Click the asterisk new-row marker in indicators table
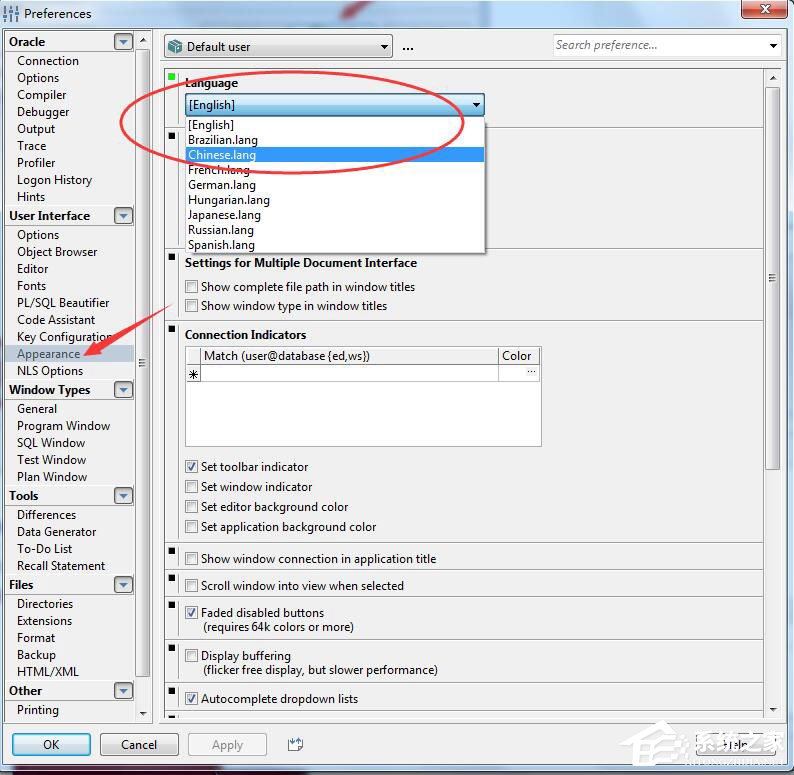The image size is (794, 775). pos(193,375)
